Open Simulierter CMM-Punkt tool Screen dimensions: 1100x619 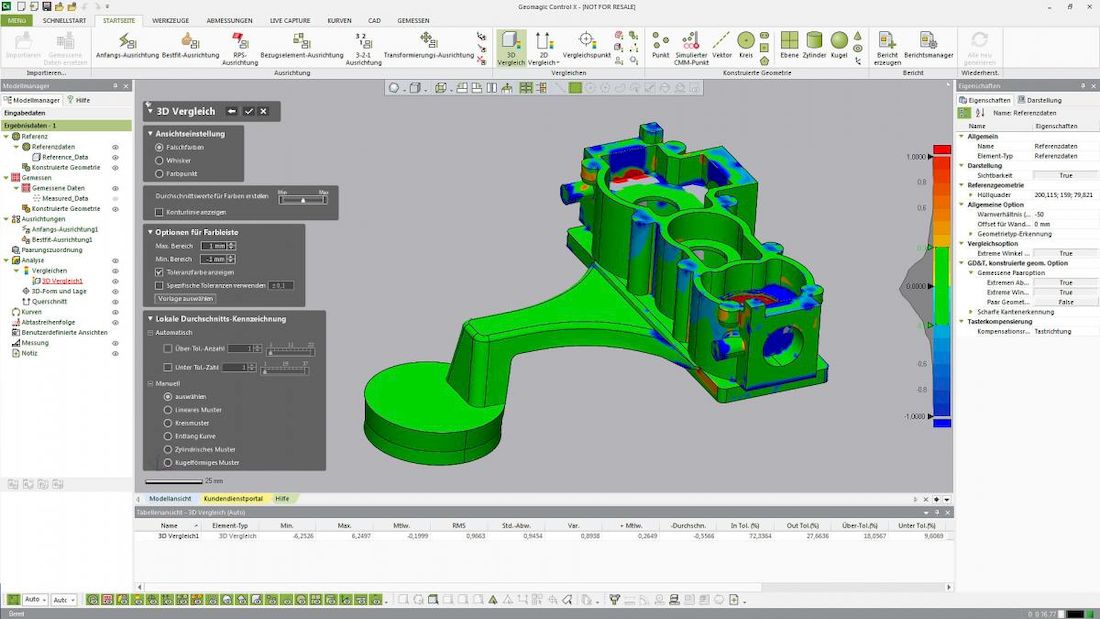(x=691, y=48)
